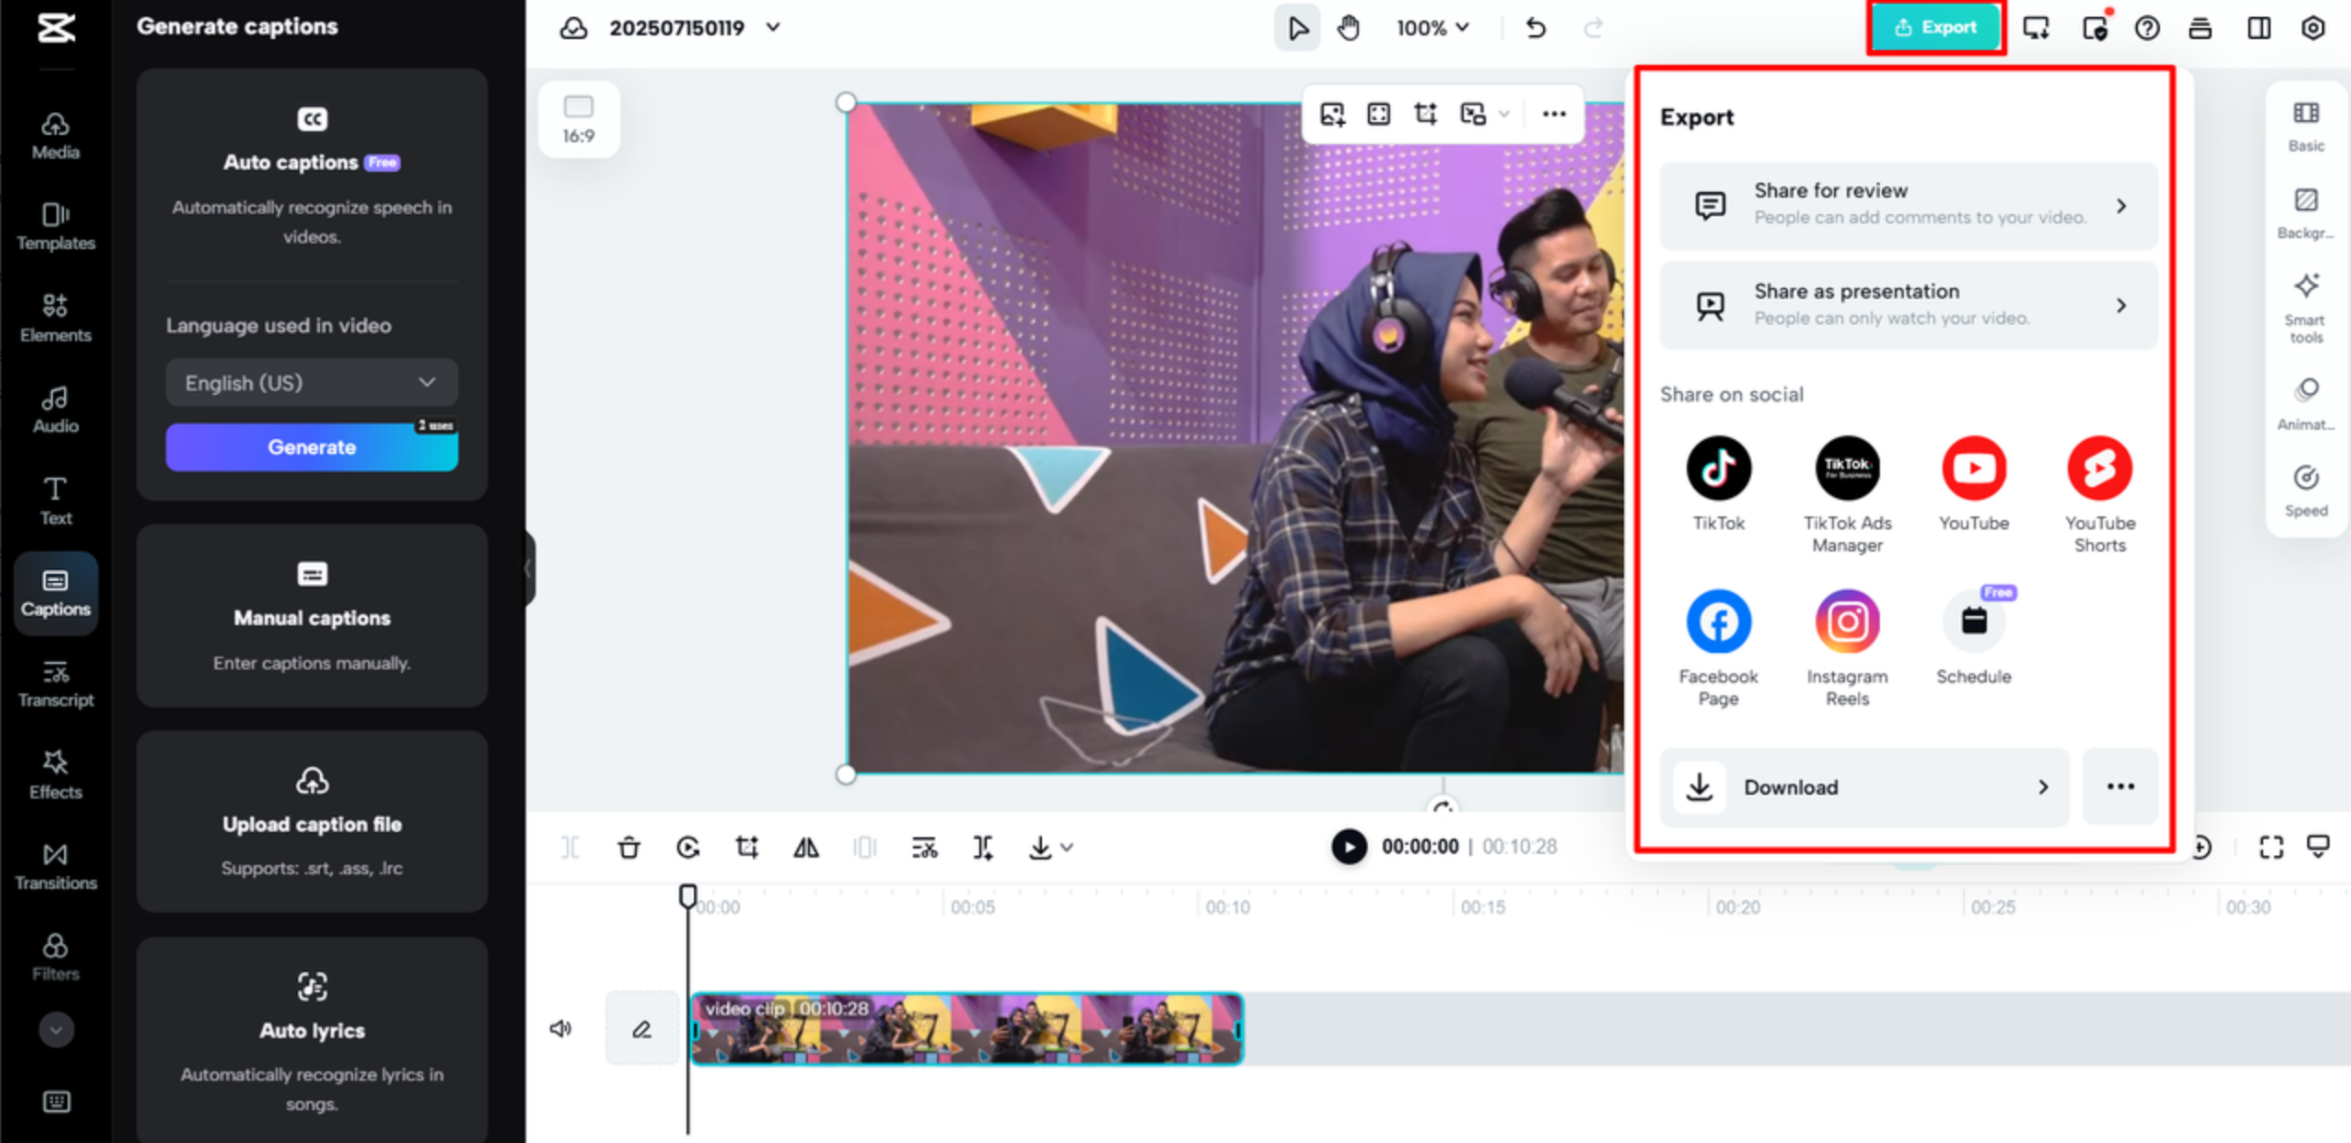Switch to the Effects sidebar tab
2351x1143 pixels.
coord(55,774)
